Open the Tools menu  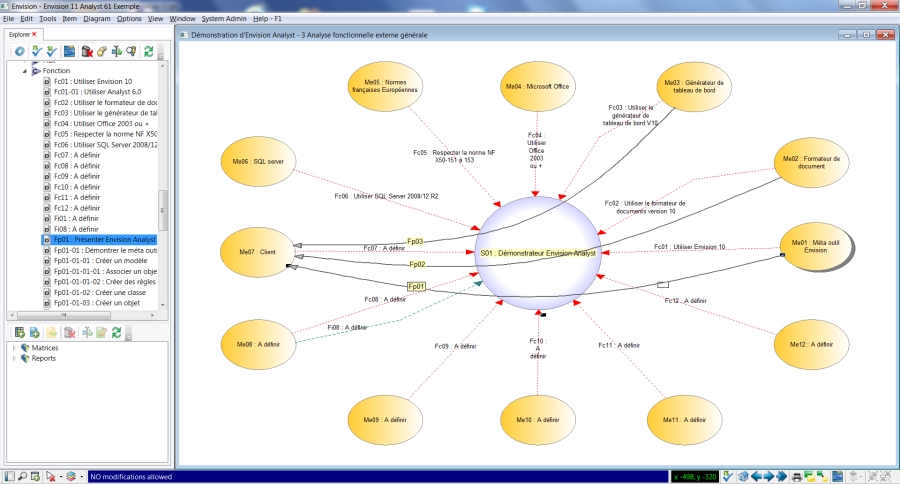pos(48,18)
